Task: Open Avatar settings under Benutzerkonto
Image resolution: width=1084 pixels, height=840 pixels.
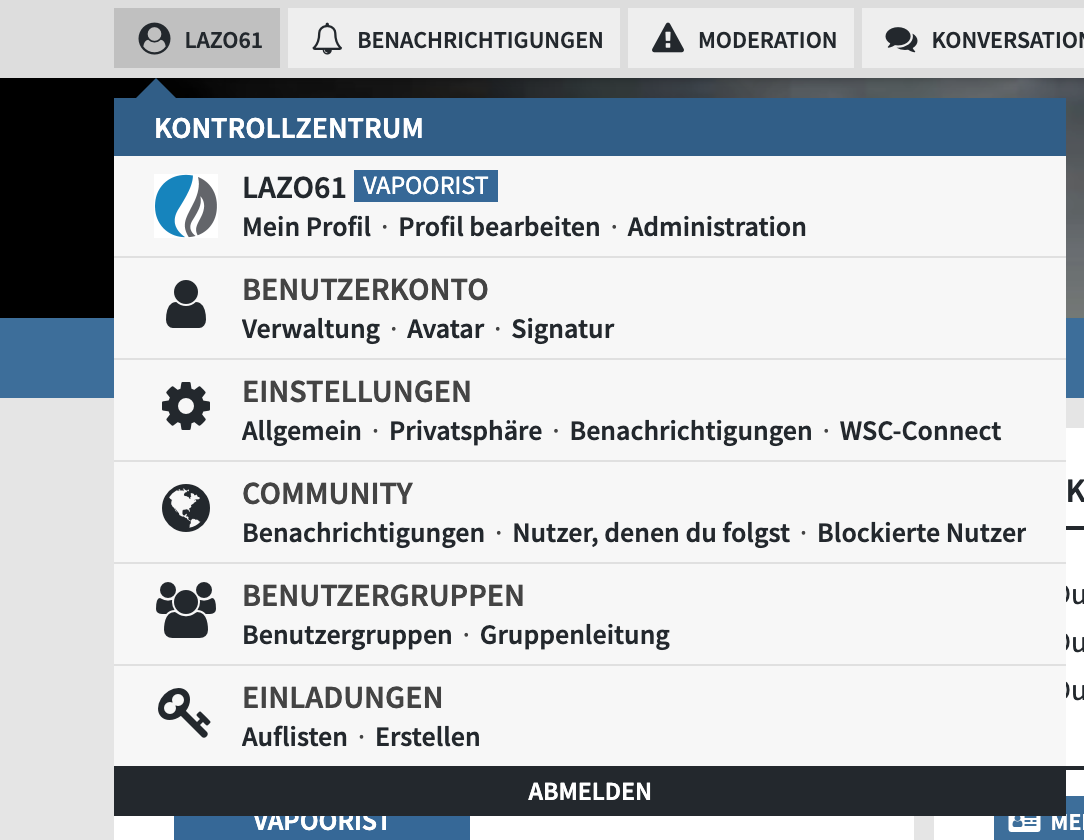Action: coord(445,329)
